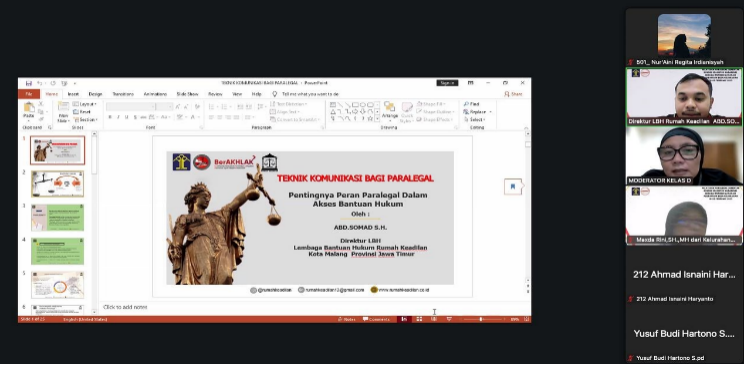Open the Text Direction dropdown
This screenshot has height=366, width=746.
coord(288,104)
